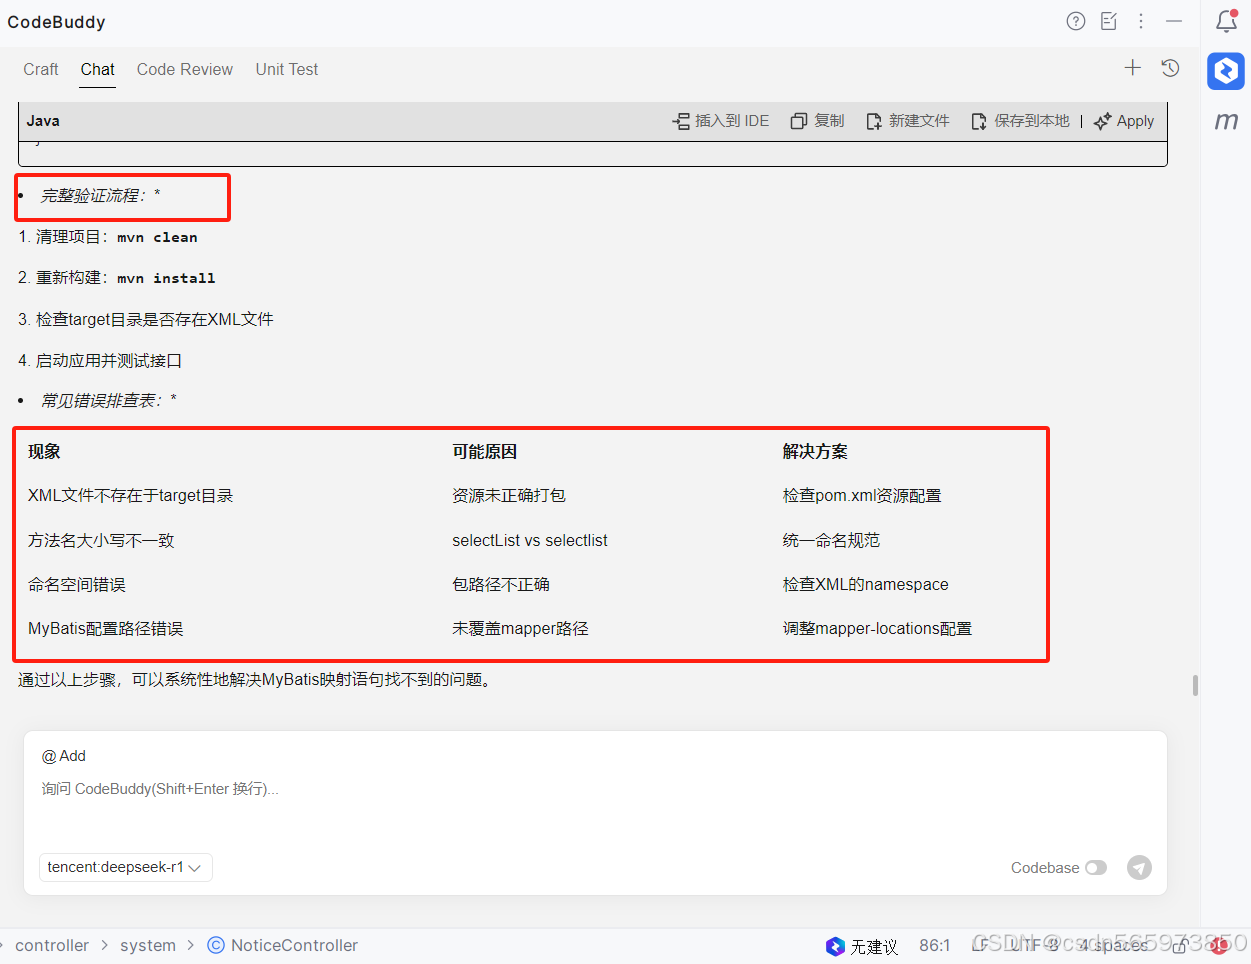Apply the Java code block
Screen dimensions: 1251x964
(x=1124, y=121)
